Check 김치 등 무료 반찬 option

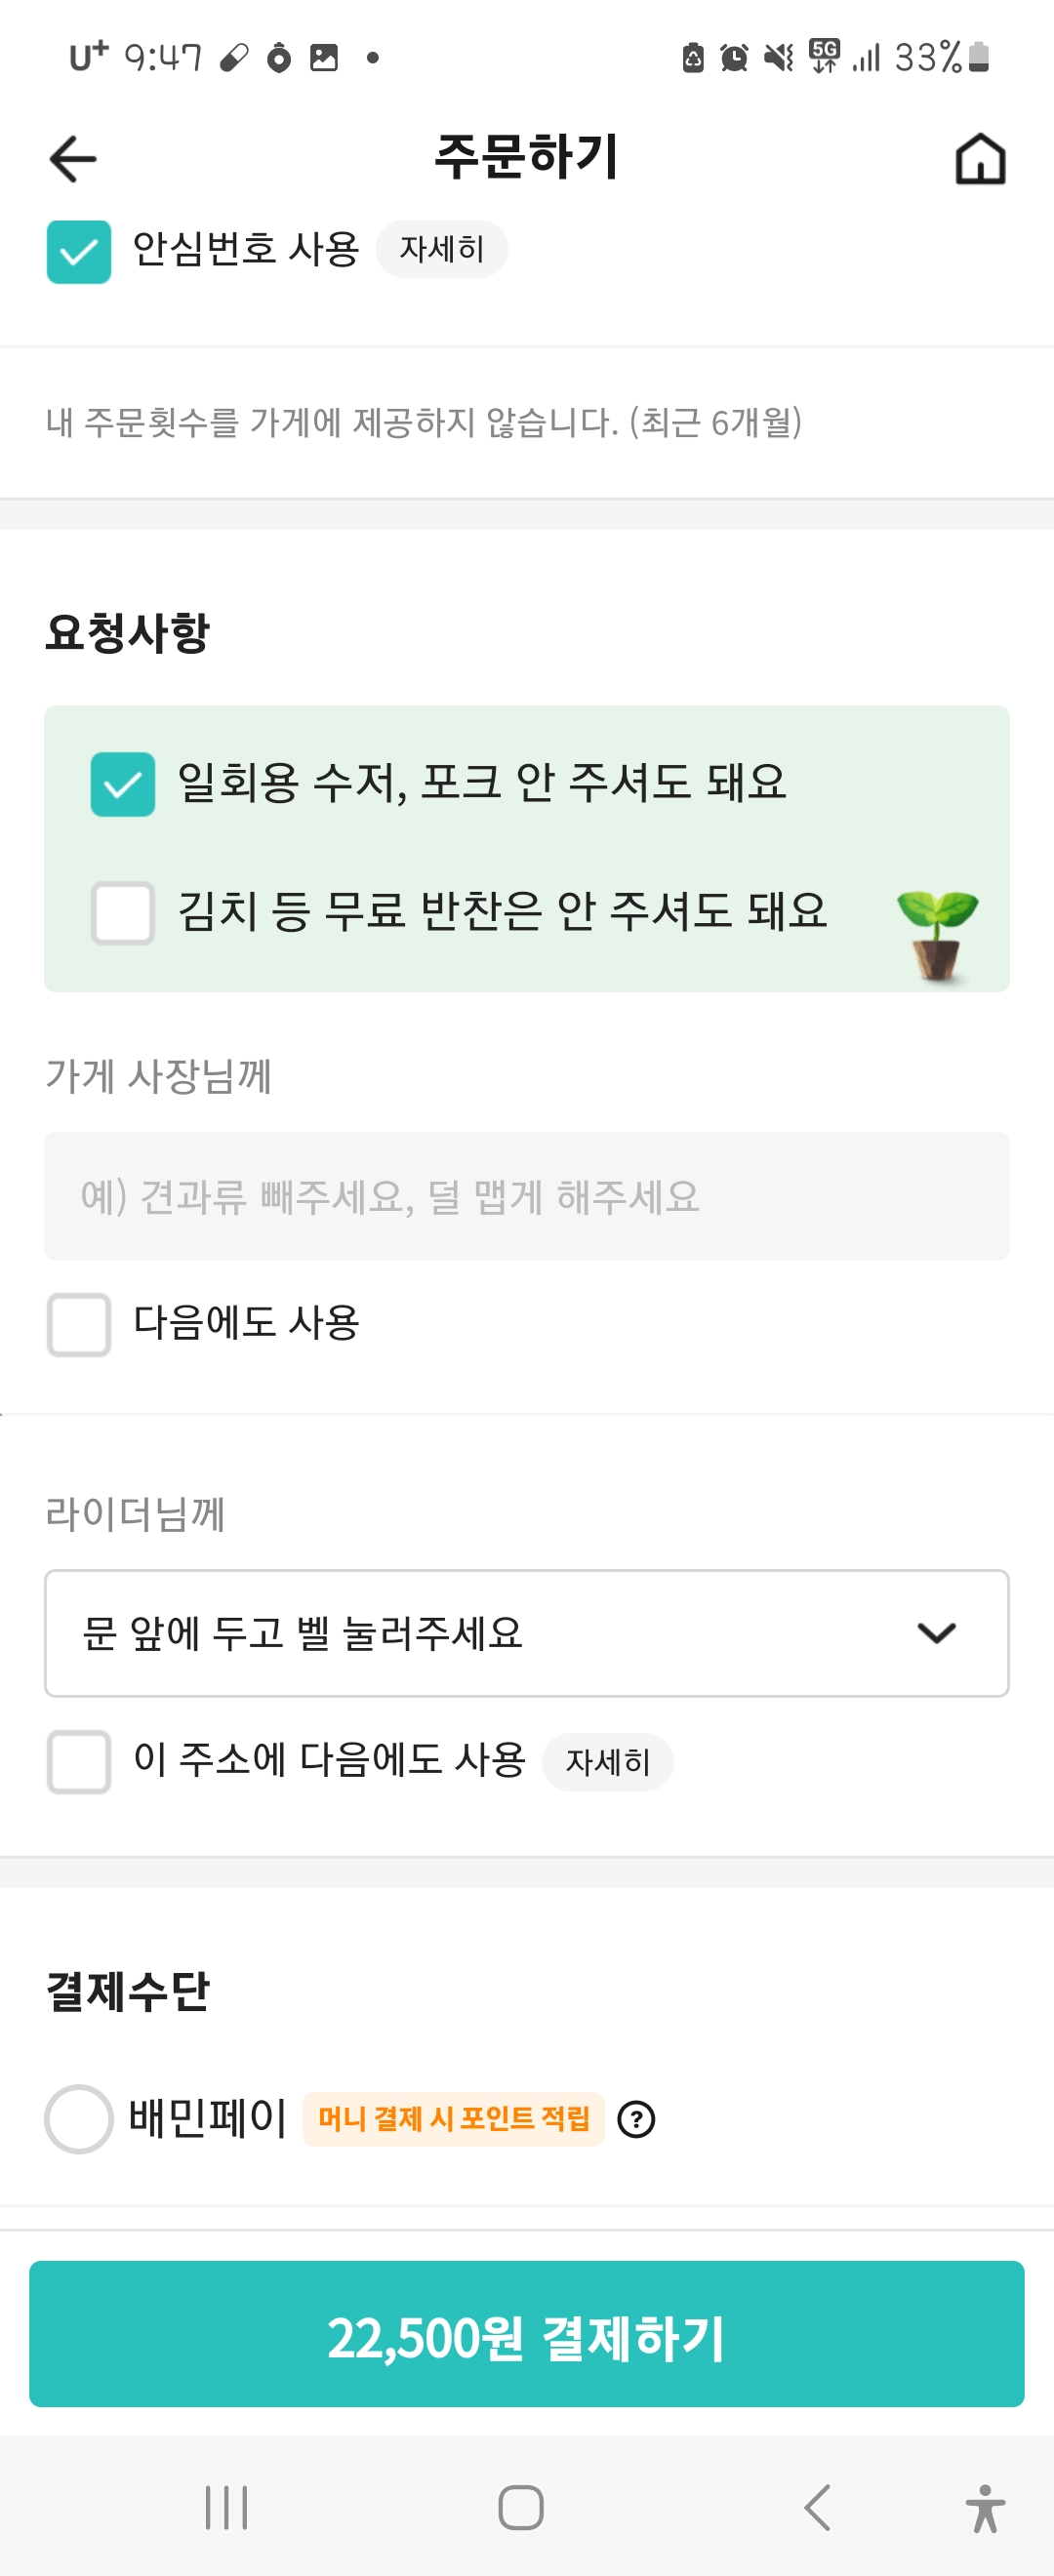tap(123, 913)
